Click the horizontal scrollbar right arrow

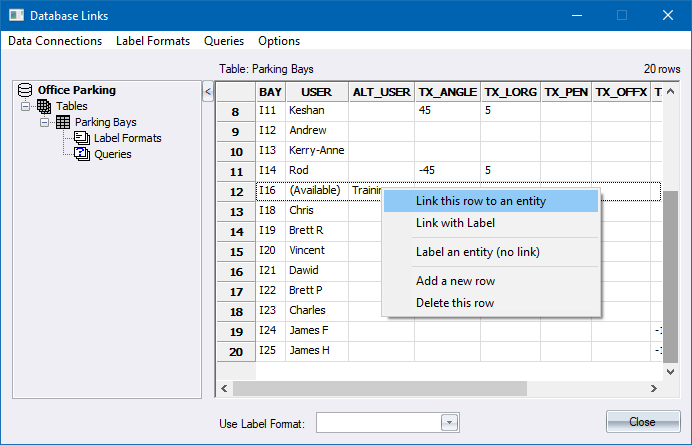pyautogui.click(x=655, y=388)
